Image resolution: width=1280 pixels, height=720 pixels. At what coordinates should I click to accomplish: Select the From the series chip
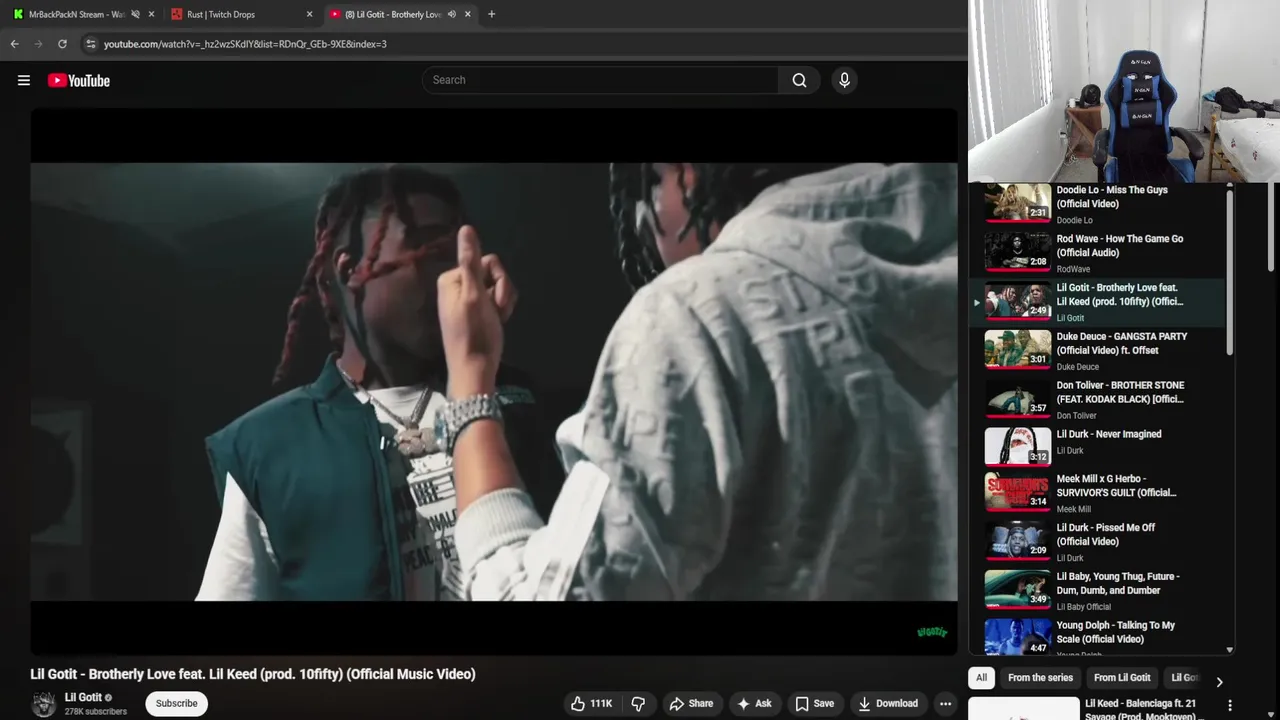[x=1040, y=678]
